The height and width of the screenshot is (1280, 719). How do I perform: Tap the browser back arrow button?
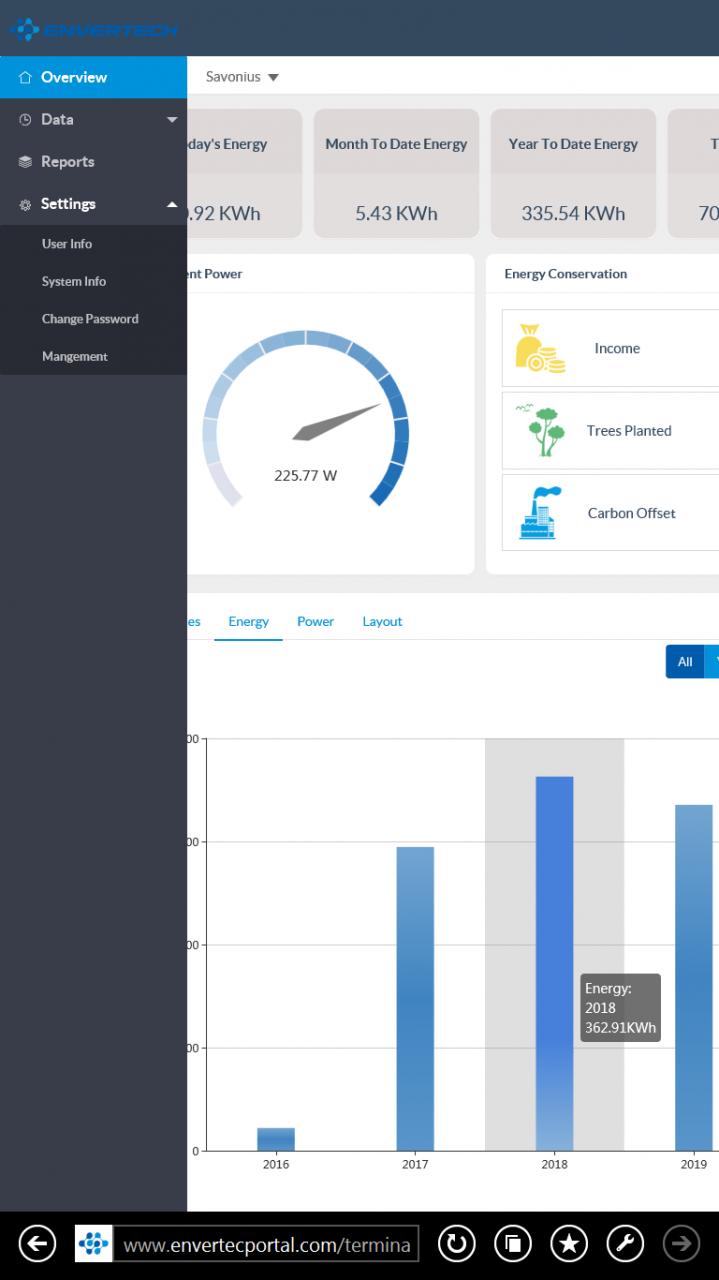(38, 1244)
